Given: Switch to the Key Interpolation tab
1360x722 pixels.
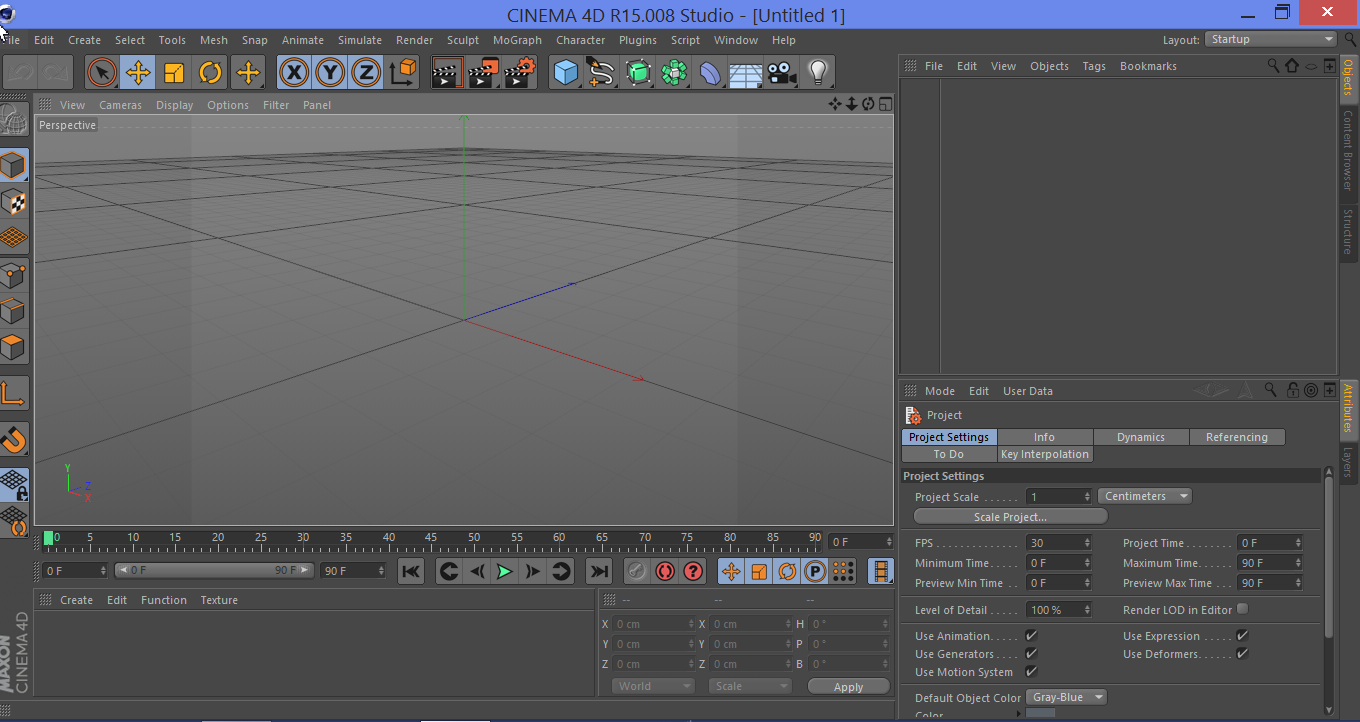Looking at the screenshot, I should 1044,454.
